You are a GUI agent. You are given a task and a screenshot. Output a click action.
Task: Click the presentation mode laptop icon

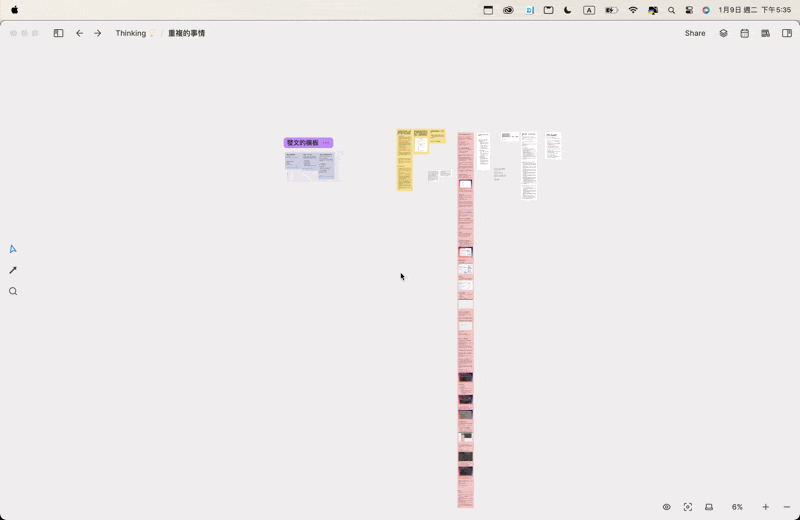[709, 507]
